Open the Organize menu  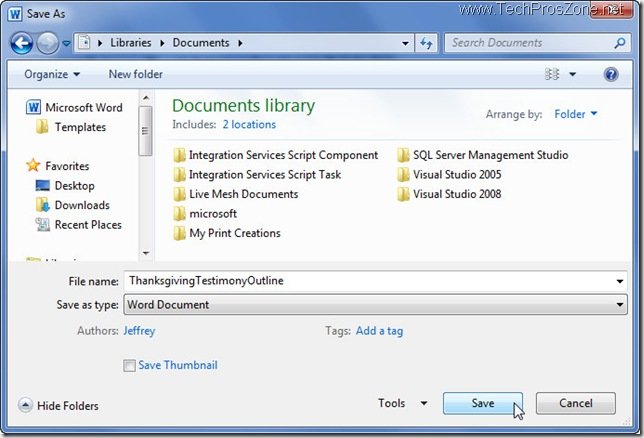[x=52, y=74]
